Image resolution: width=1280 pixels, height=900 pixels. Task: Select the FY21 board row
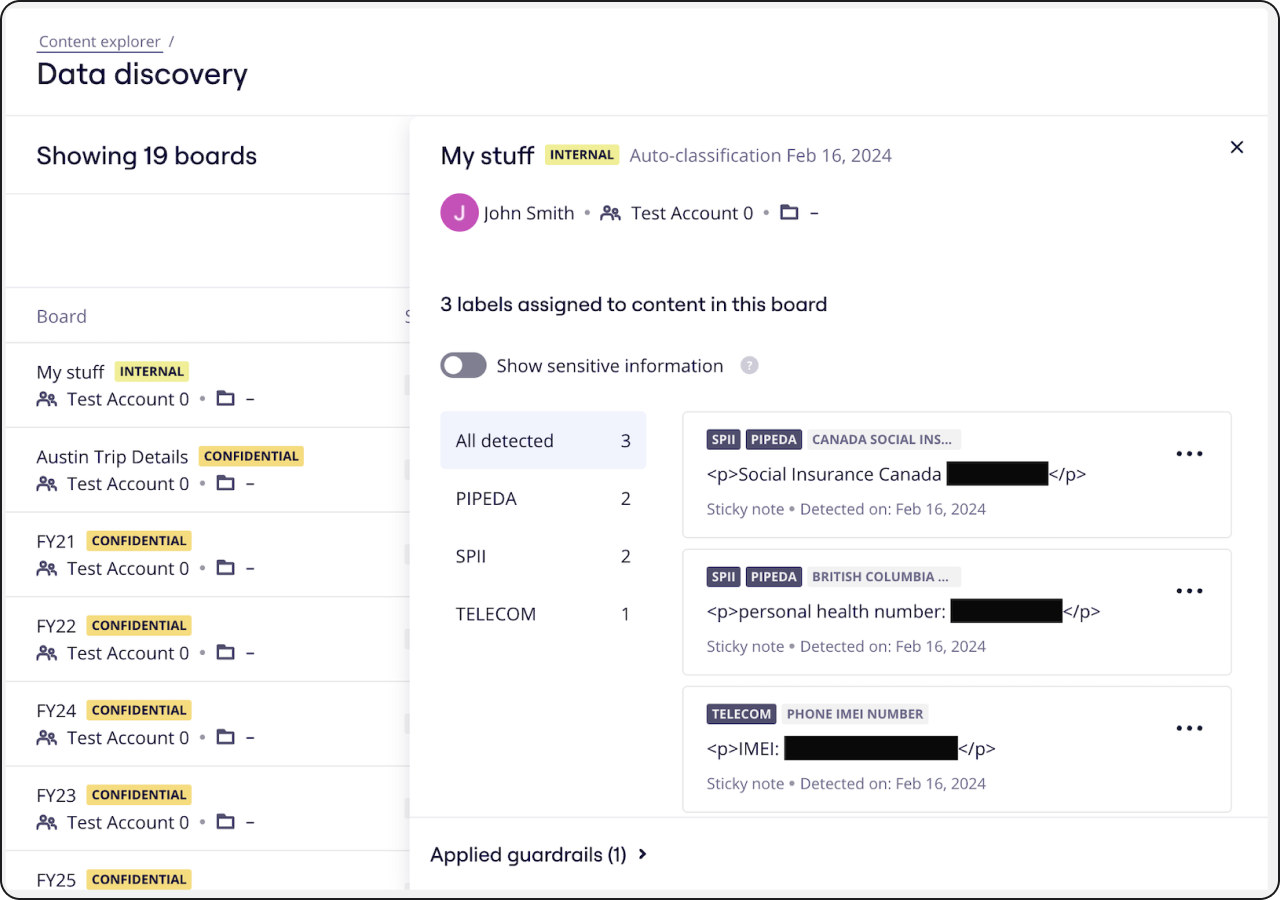click(x=56, y=542)
